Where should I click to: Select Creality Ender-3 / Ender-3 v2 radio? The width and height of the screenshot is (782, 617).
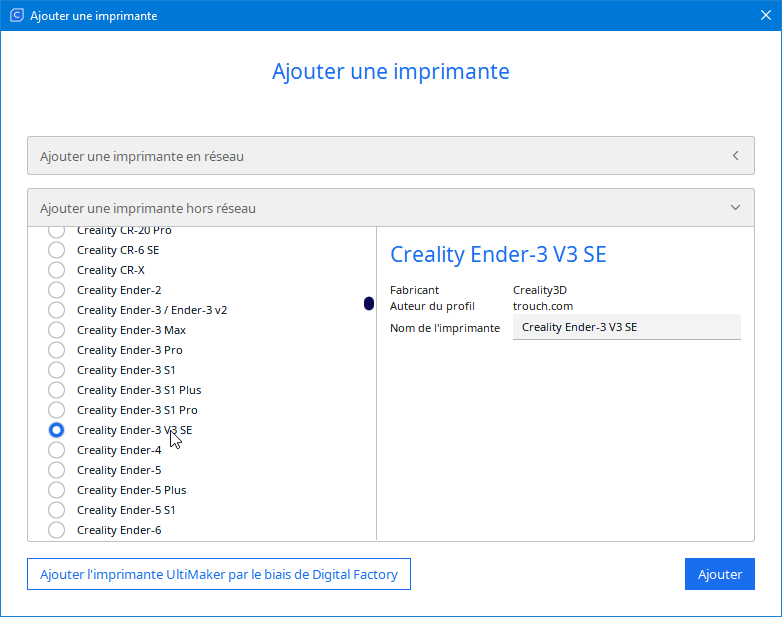[x=56, y=310]
